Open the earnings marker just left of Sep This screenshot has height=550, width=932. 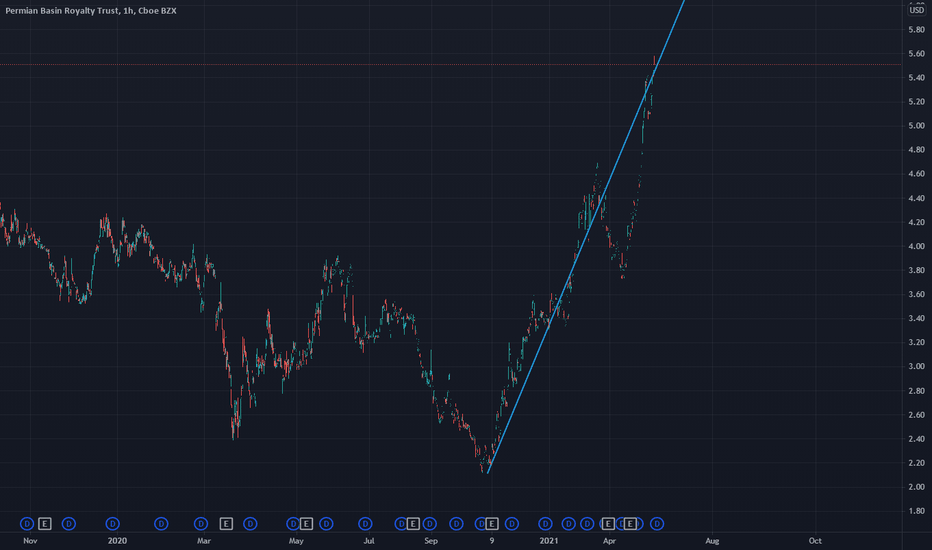tap(413, 524)
